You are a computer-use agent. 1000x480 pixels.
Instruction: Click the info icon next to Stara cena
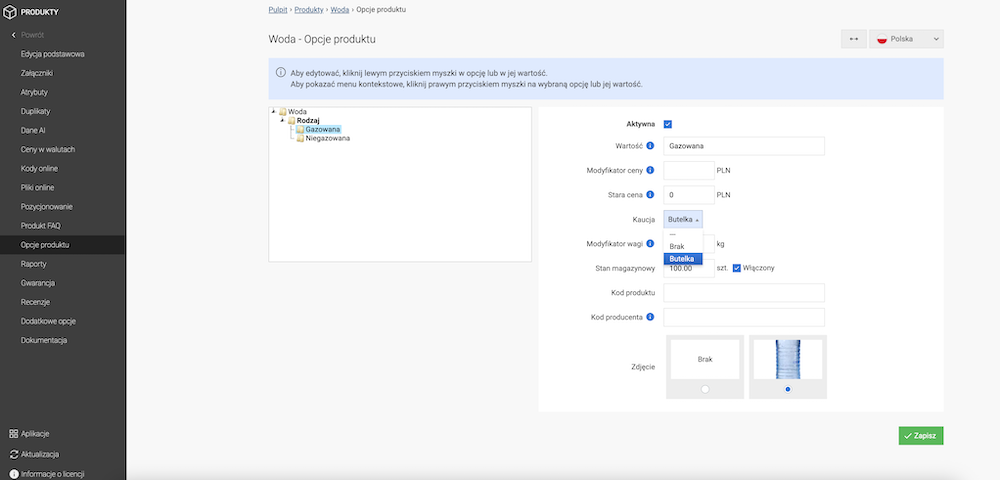click(650, 195)
